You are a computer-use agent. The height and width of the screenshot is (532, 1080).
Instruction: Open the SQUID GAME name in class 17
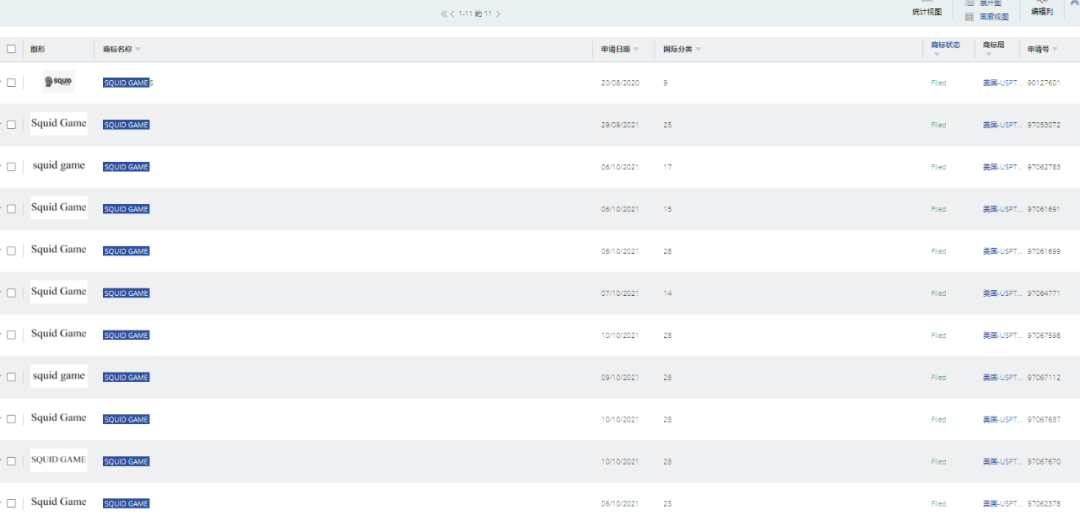(x=126, y=167)
